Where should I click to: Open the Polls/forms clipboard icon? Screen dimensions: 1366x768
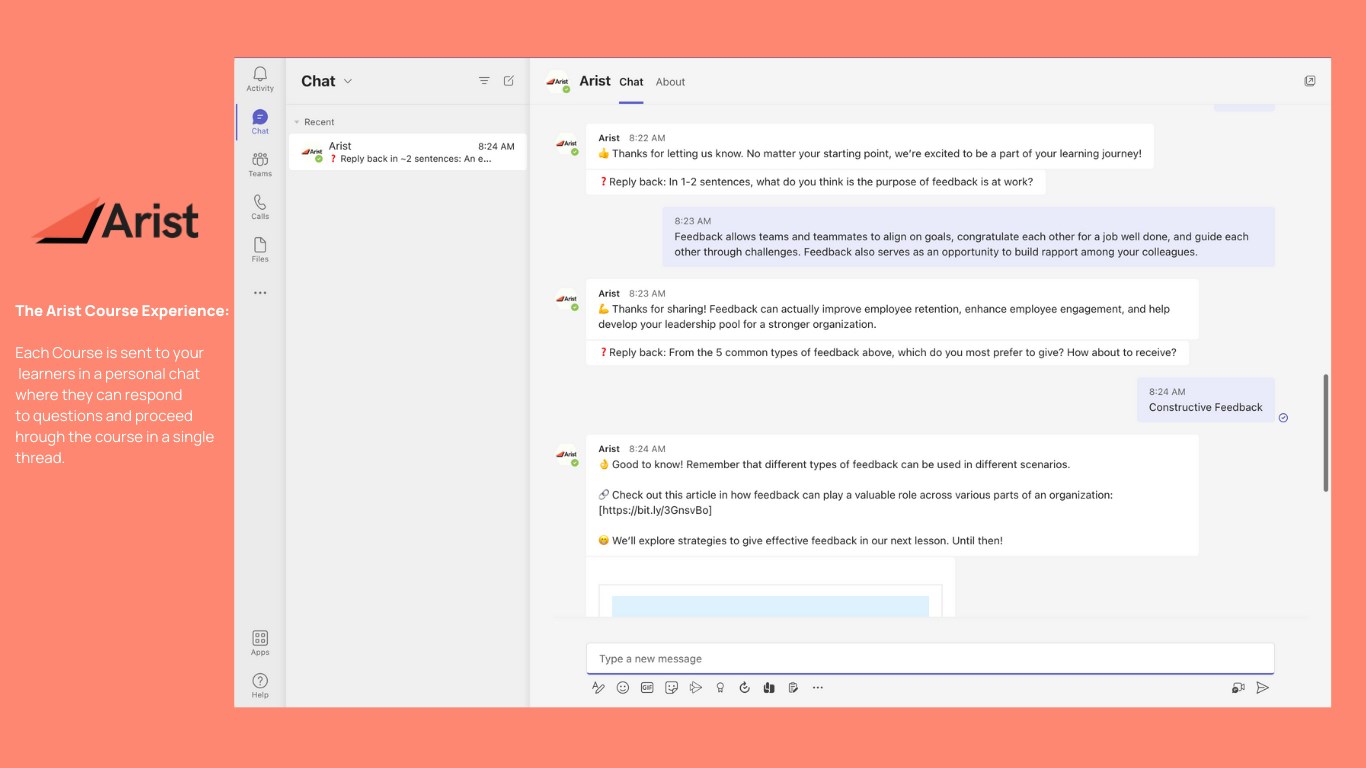(x=793, y=687)
